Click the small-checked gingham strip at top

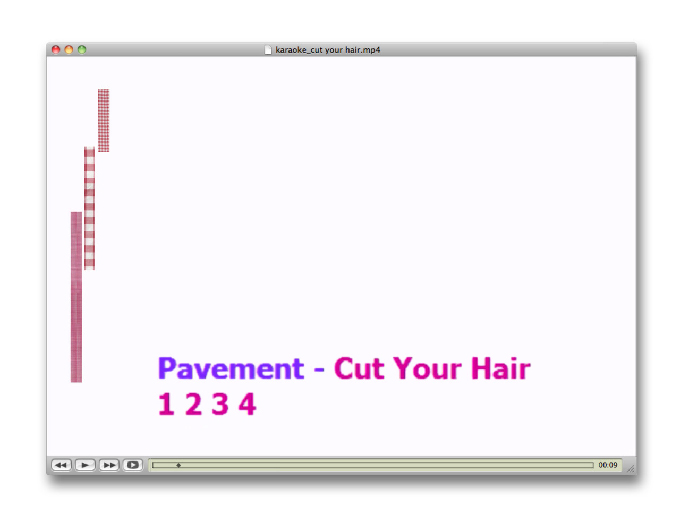[103, 121]
